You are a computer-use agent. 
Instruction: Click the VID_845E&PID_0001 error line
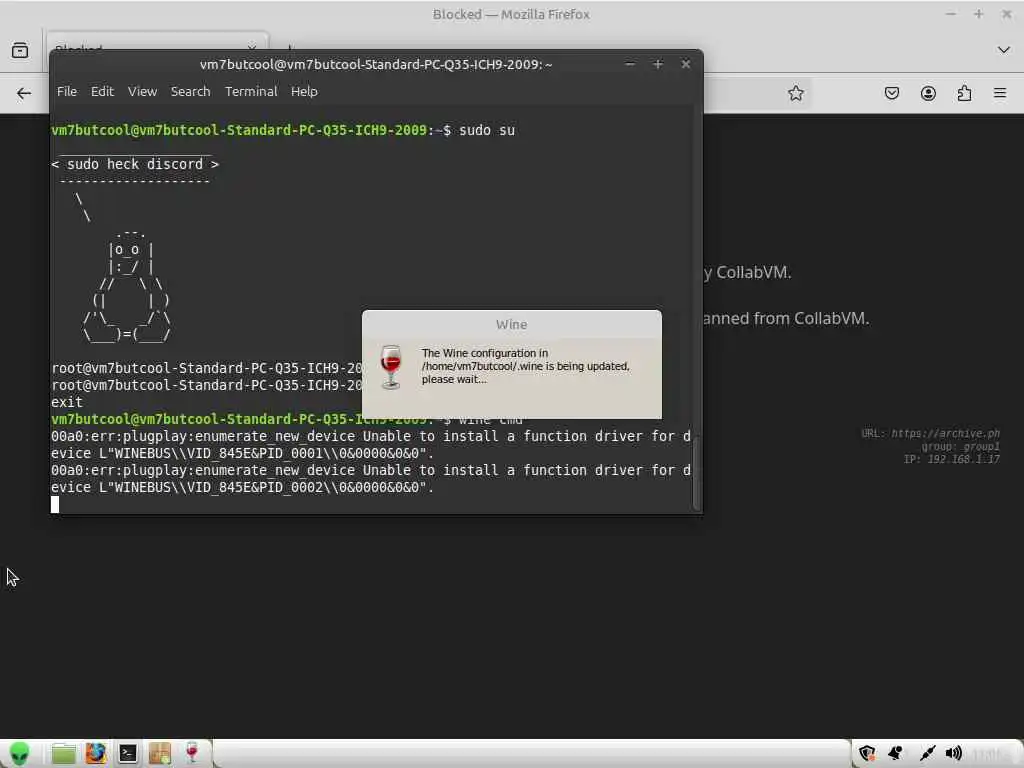click(242, 453)
